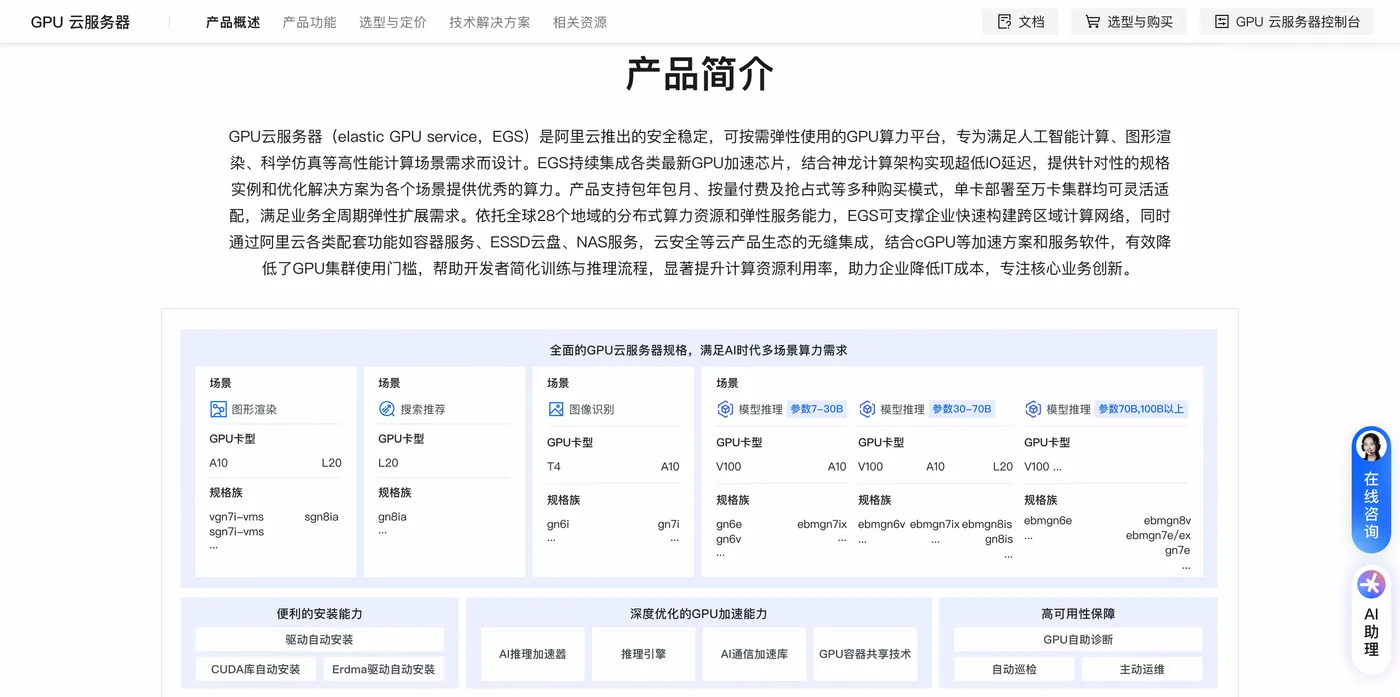Click the 推理引擎 box
Screen dimensions: 1400x697
[643, 654]
